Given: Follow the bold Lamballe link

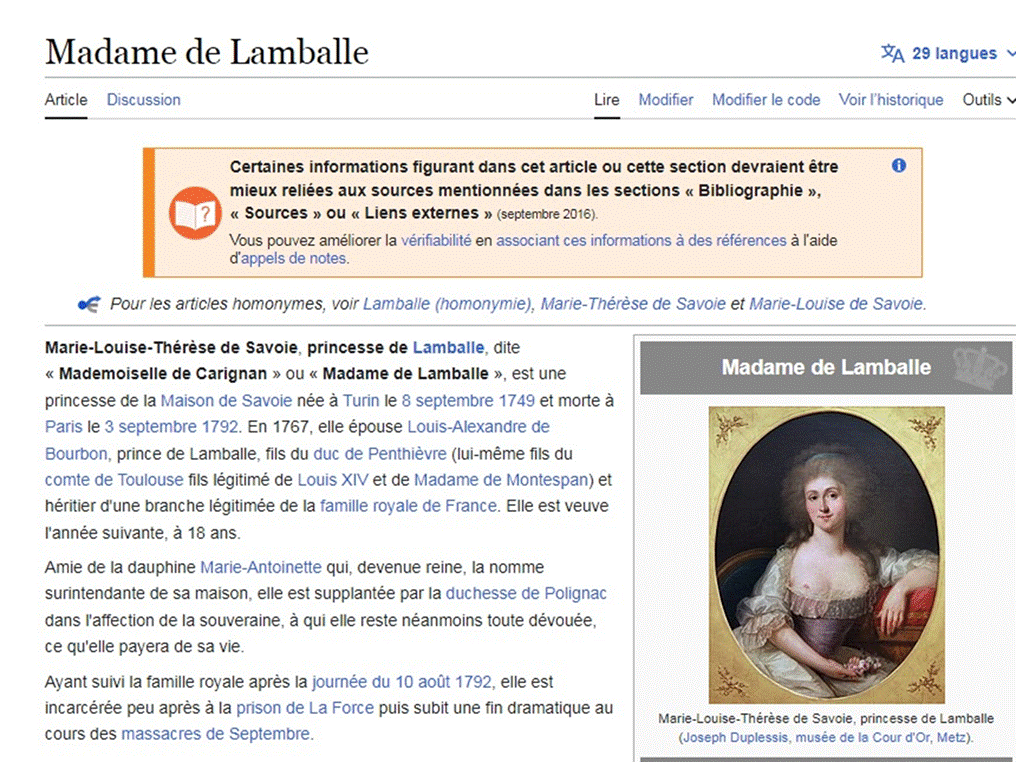Looking at the screenshot, I should click(x=448, y=348).
